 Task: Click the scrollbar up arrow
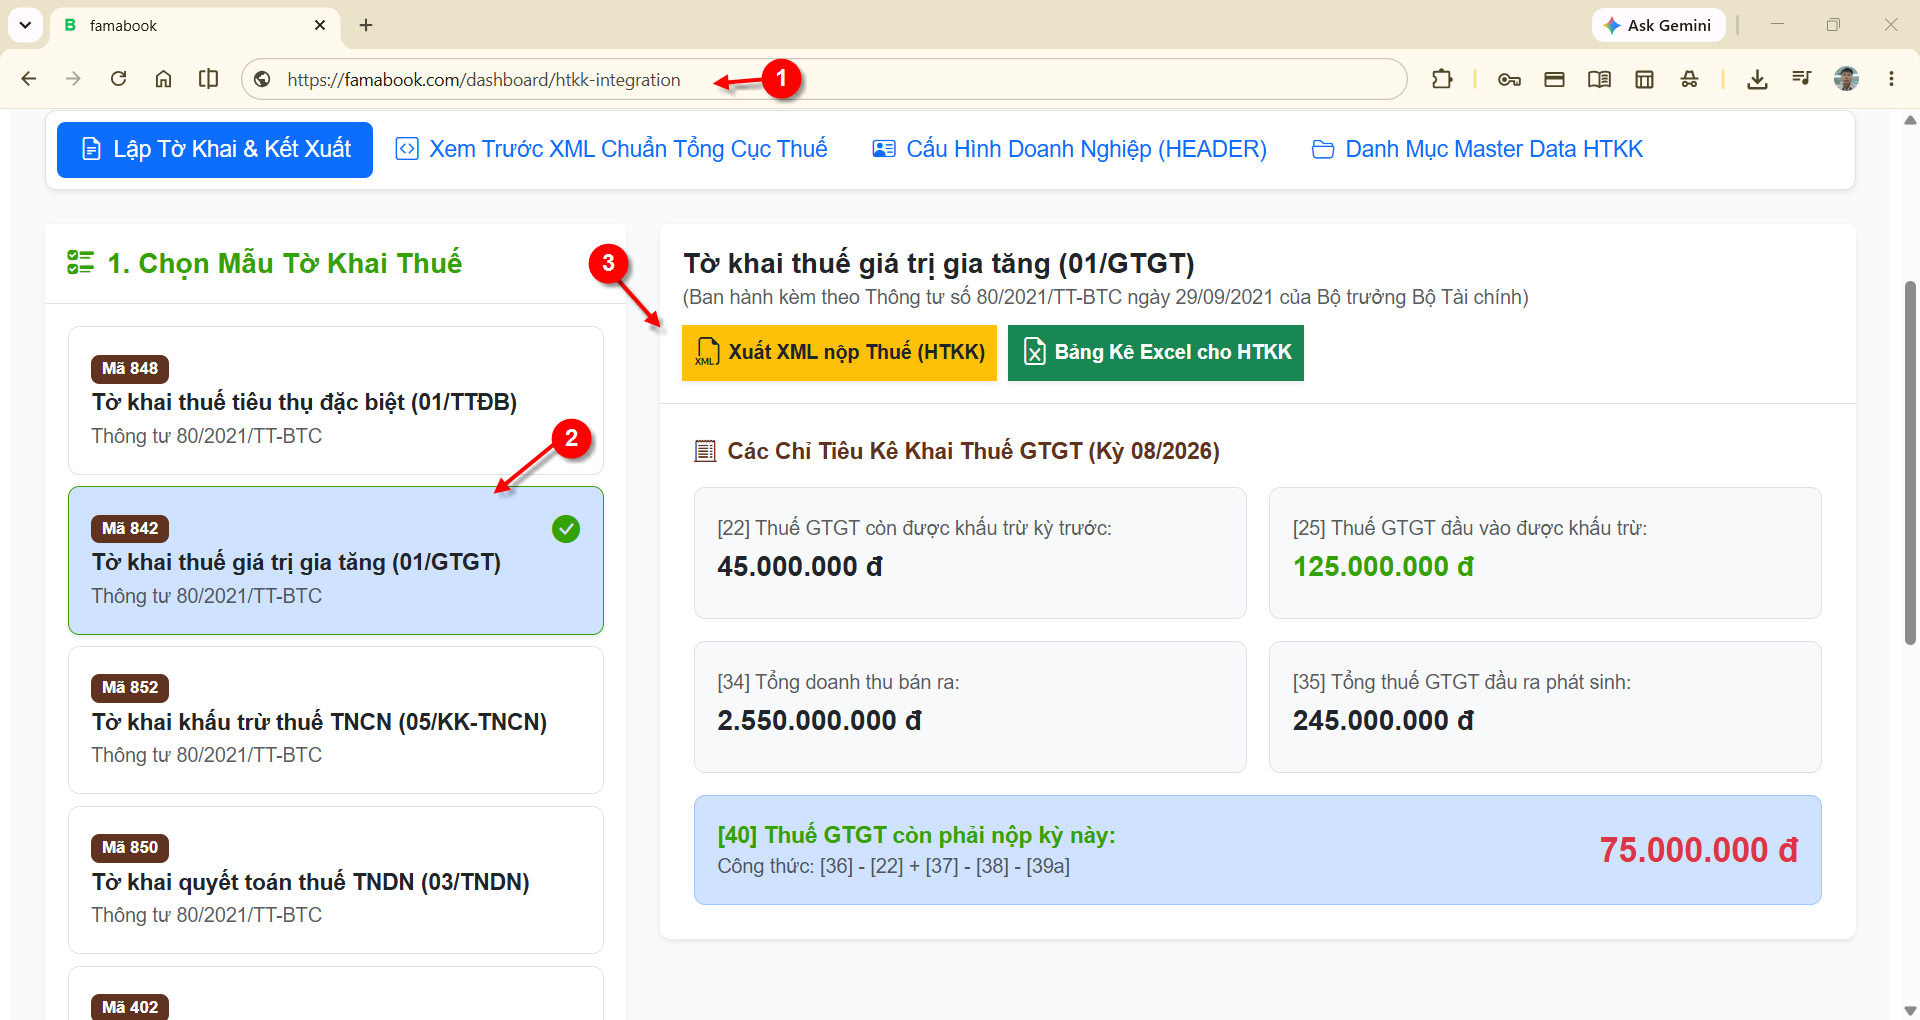point(1910,120)
